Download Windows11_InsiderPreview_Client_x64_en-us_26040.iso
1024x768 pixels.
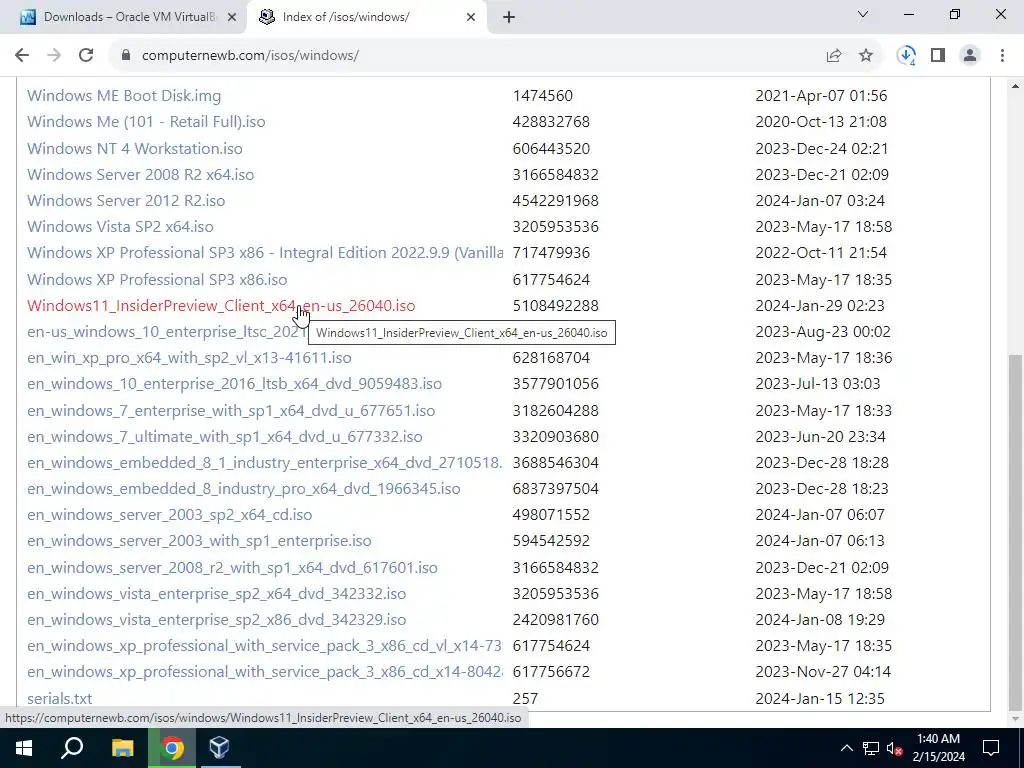[x=221, y=306]
